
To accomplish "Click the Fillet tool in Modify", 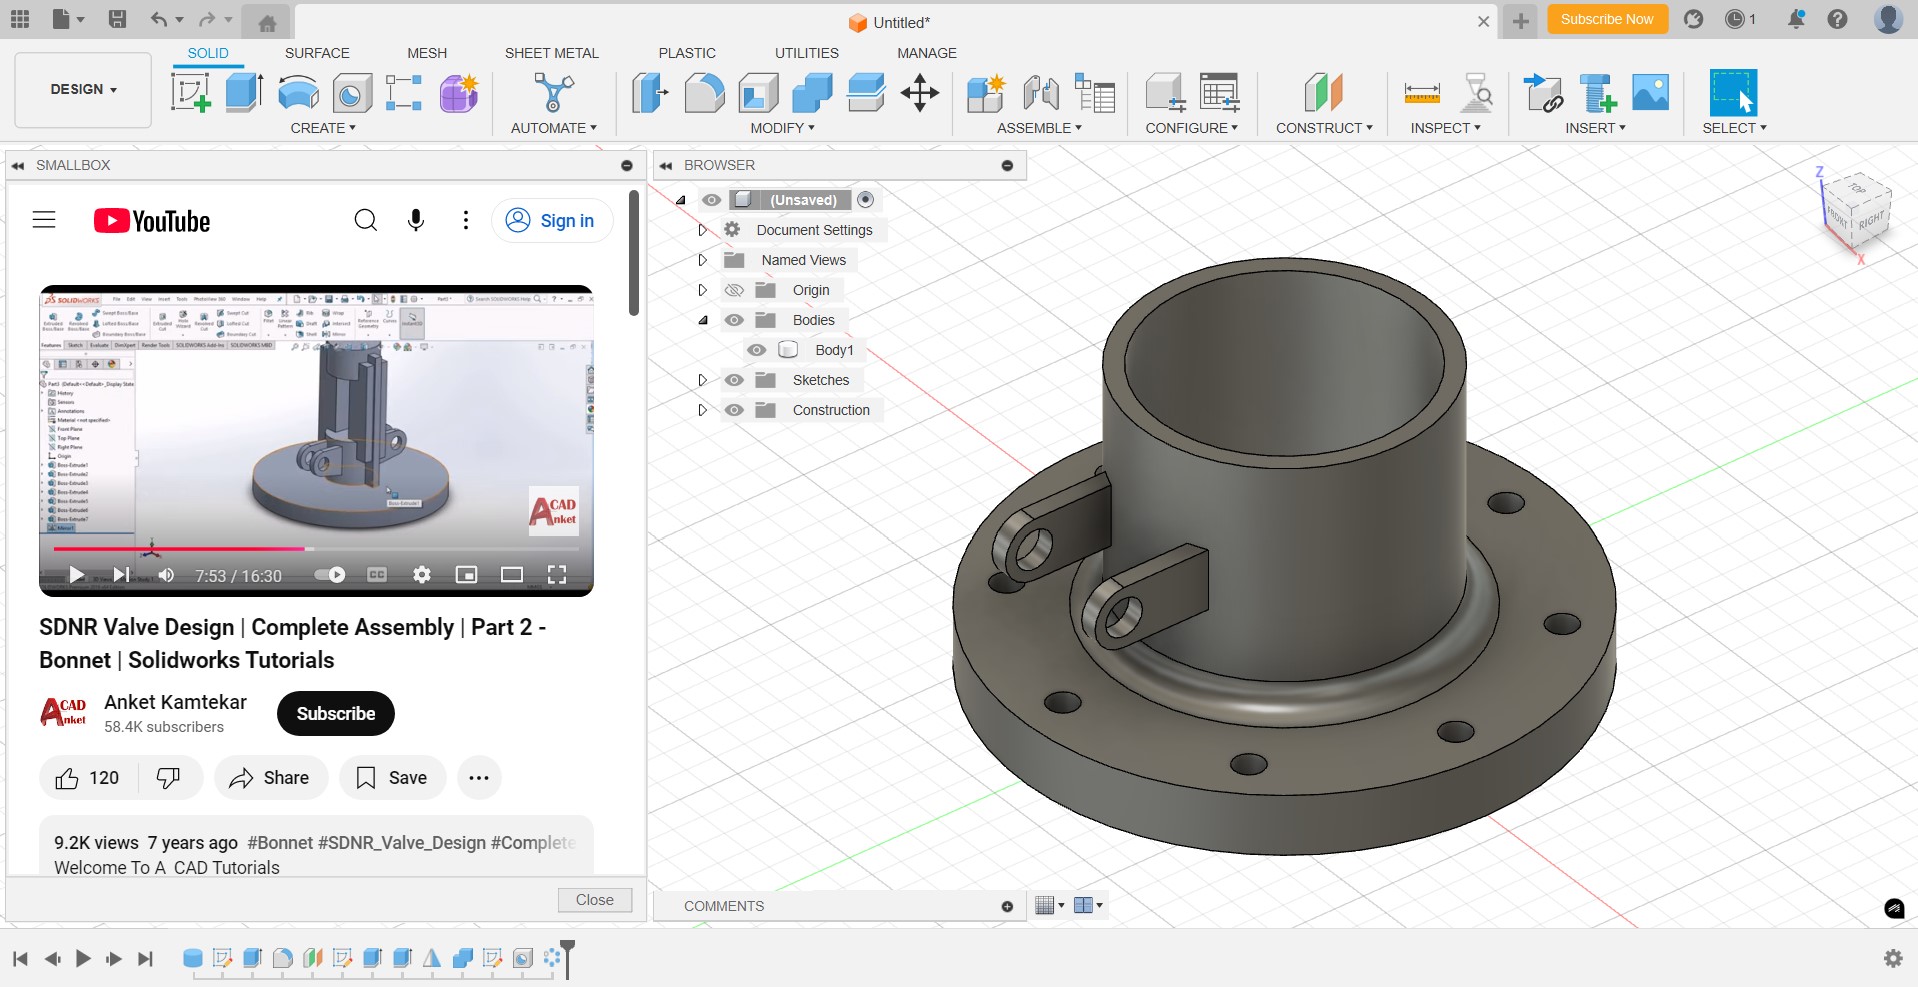I will (704, 93).
